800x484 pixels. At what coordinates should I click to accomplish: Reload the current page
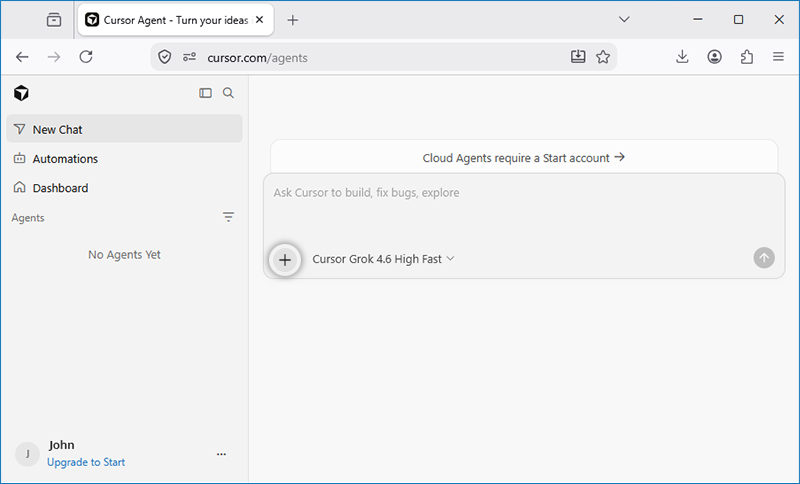(86, 57)
